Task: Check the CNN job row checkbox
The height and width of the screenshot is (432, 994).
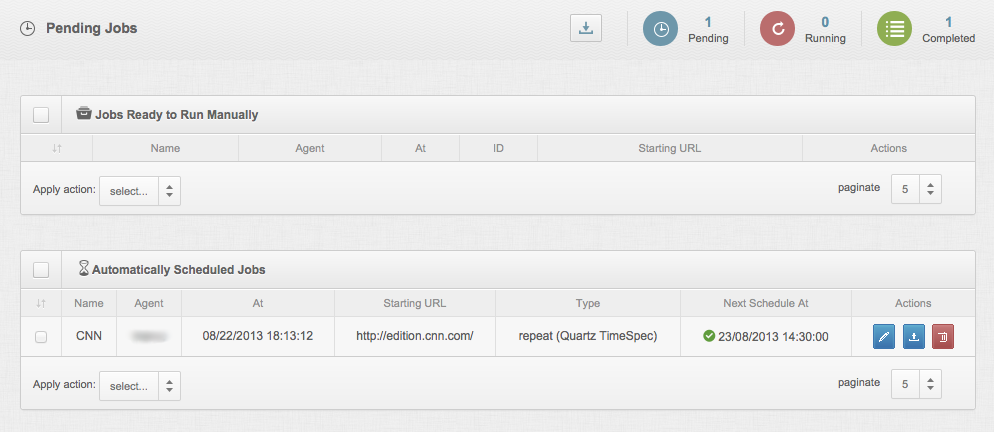Action: [41, 337]
